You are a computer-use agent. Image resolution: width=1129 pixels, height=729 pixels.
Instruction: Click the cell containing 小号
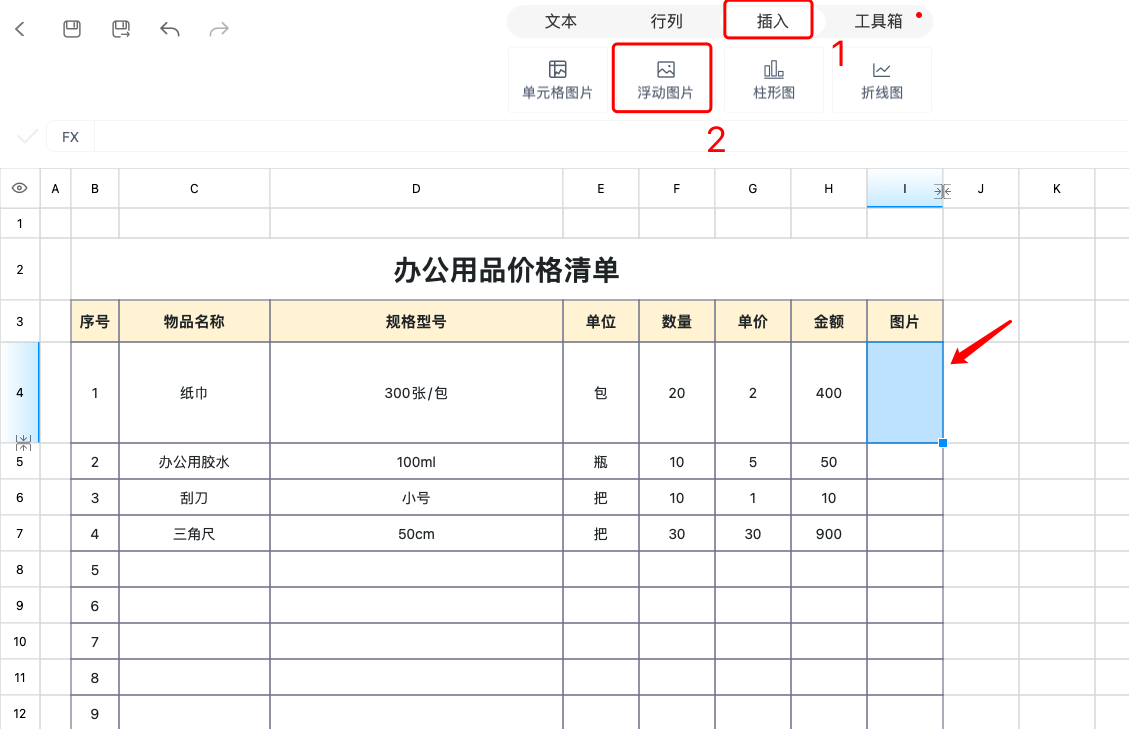click(416, 498)
